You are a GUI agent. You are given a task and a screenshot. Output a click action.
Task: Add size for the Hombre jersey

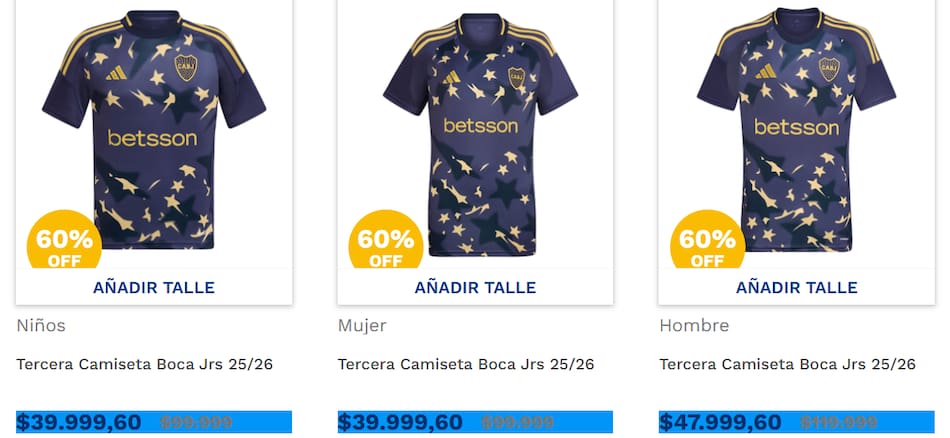point(797,287)
